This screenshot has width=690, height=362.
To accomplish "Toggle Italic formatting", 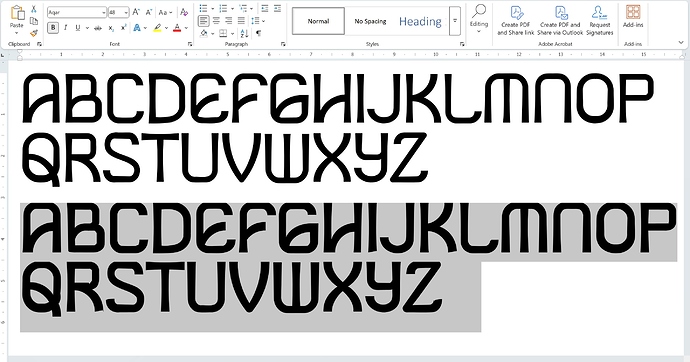I will pyautogui.click(x=65, y=28).
